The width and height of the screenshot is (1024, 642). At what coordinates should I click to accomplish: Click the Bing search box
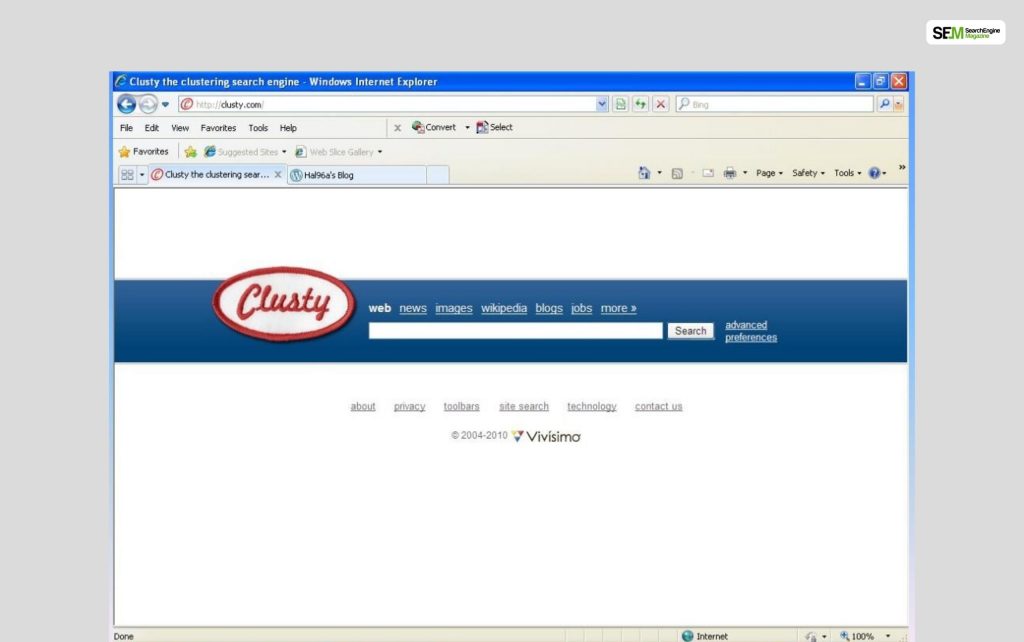(x=775, y=104)
